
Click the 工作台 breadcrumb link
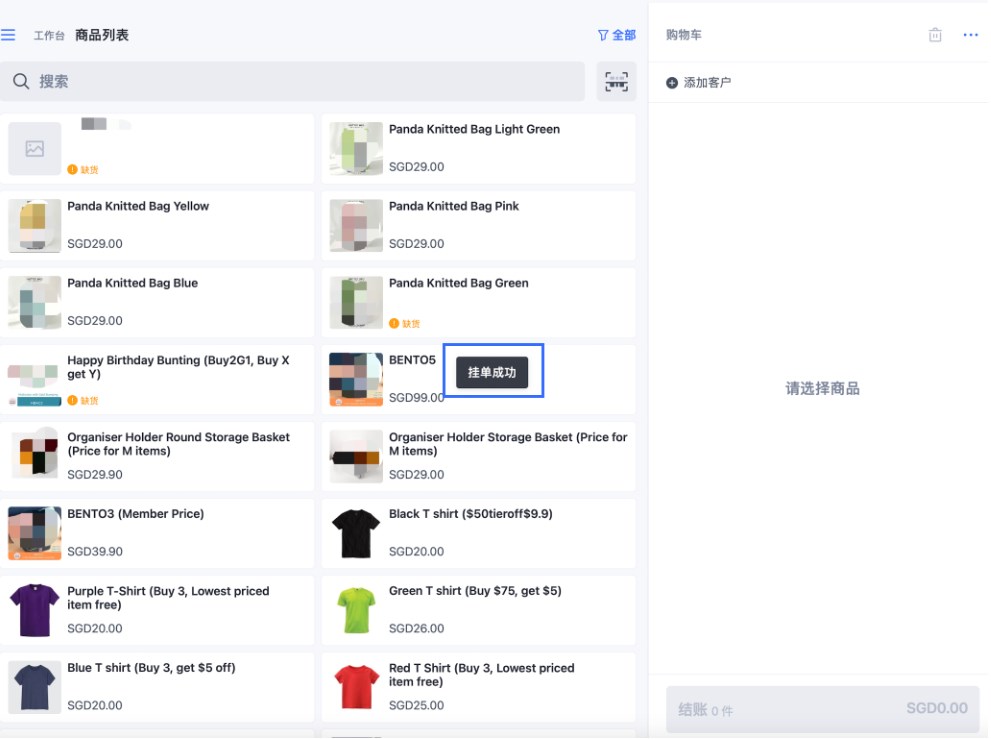pyautogui.click(x=49, y=35)
